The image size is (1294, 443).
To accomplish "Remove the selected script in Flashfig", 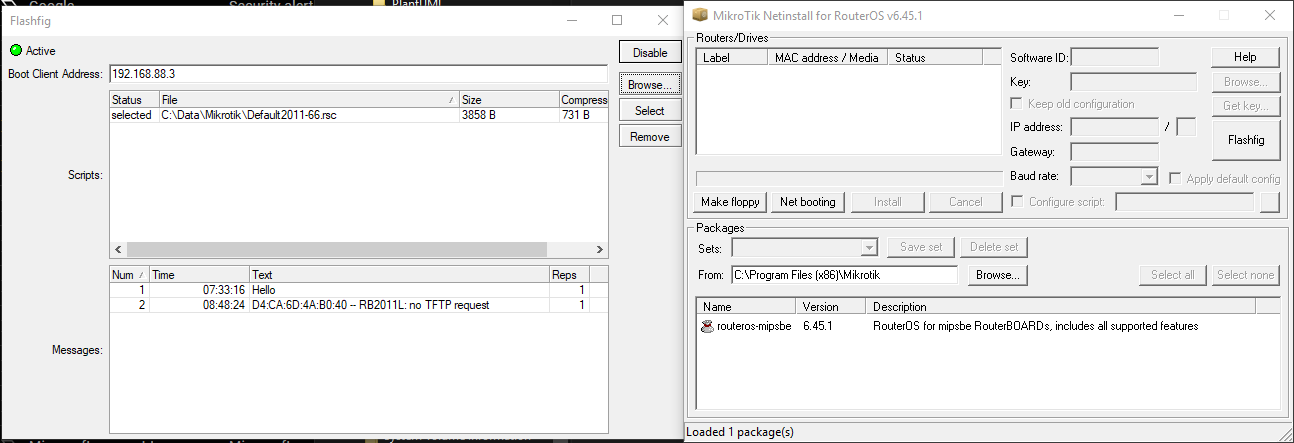I will point(650,136).
